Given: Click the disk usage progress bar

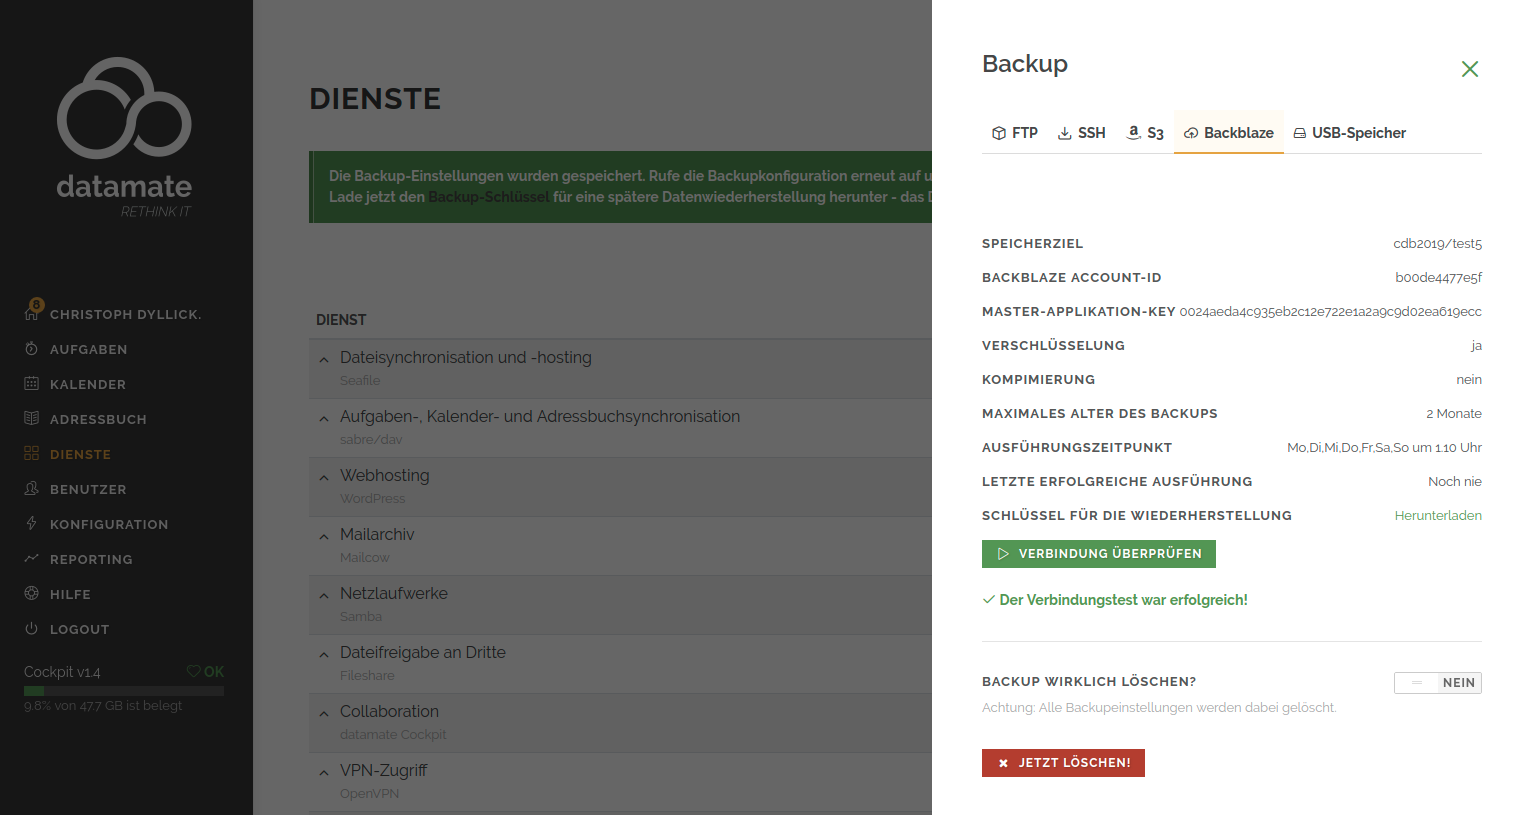Looking at the screenshot, I should tap(124, 691).
